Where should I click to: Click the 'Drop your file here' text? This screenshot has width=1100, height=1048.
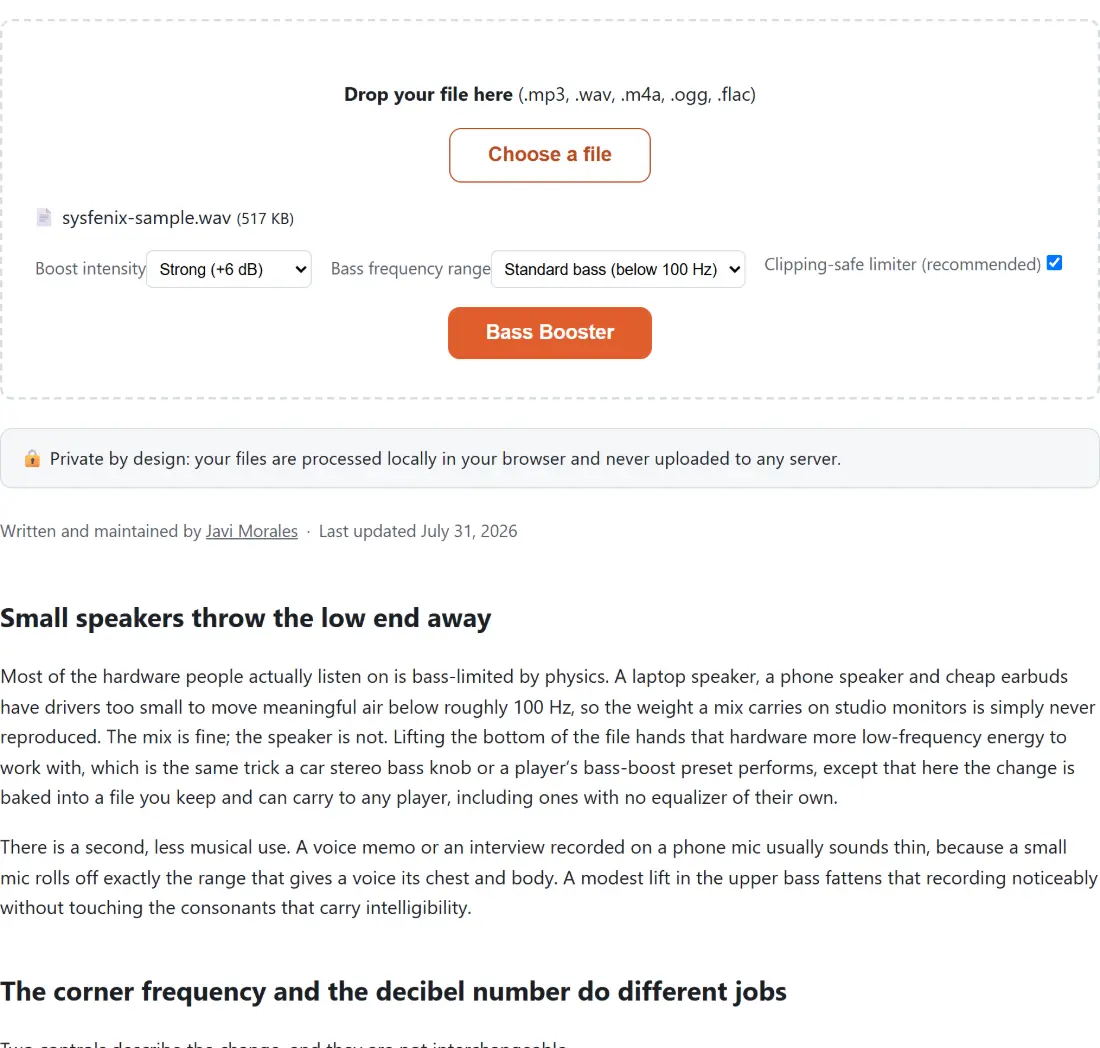pos(428,95)
